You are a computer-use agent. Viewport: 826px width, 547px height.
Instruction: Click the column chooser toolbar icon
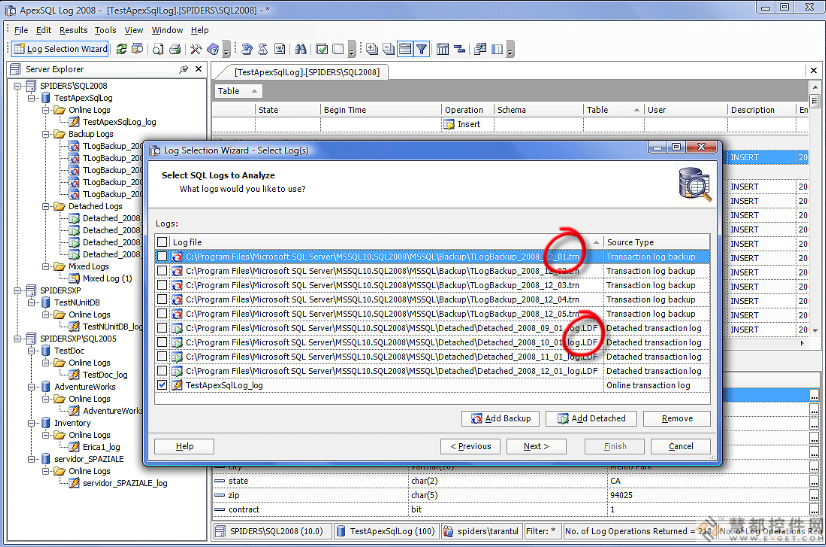coord(443,49)
